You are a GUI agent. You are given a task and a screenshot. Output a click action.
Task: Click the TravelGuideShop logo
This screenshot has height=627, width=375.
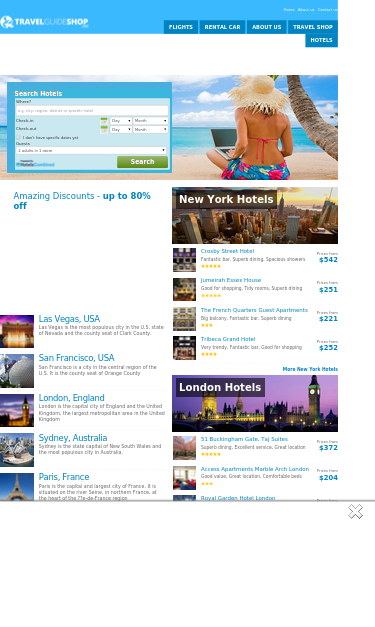coord(44,22)
